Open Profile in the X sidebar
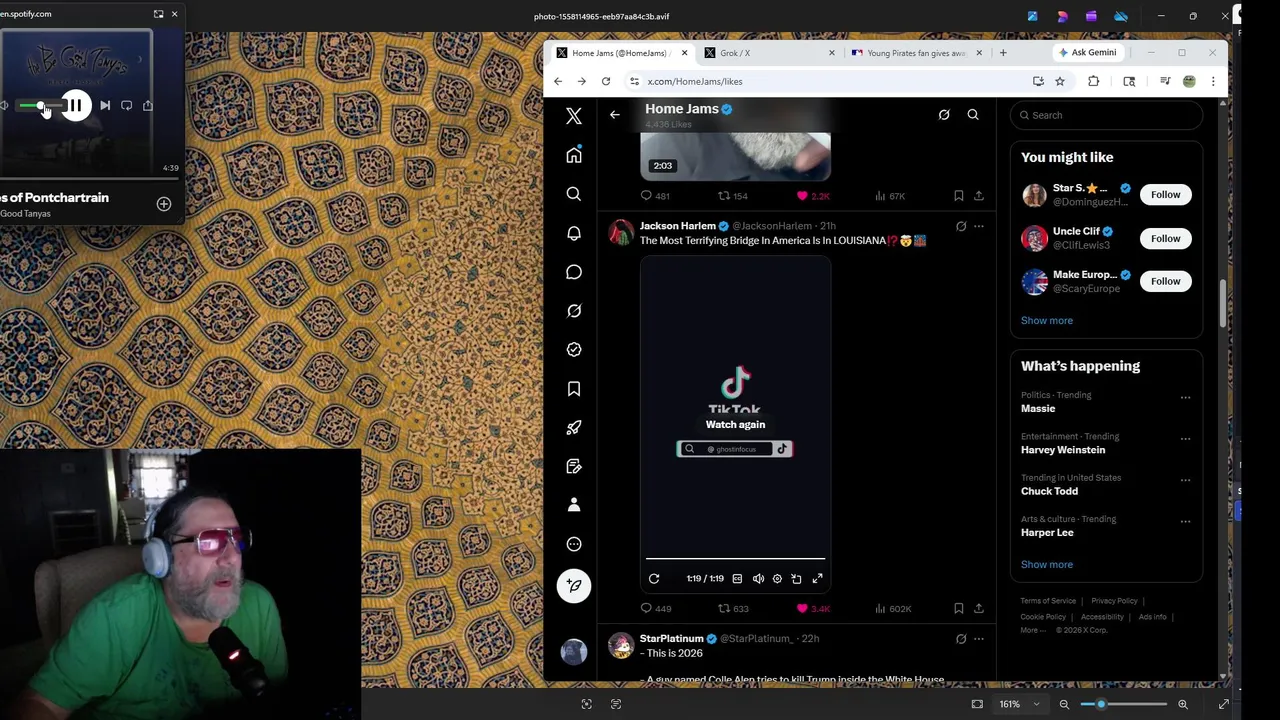This screenshot has height=720, width=1280. tap(574, 505)
